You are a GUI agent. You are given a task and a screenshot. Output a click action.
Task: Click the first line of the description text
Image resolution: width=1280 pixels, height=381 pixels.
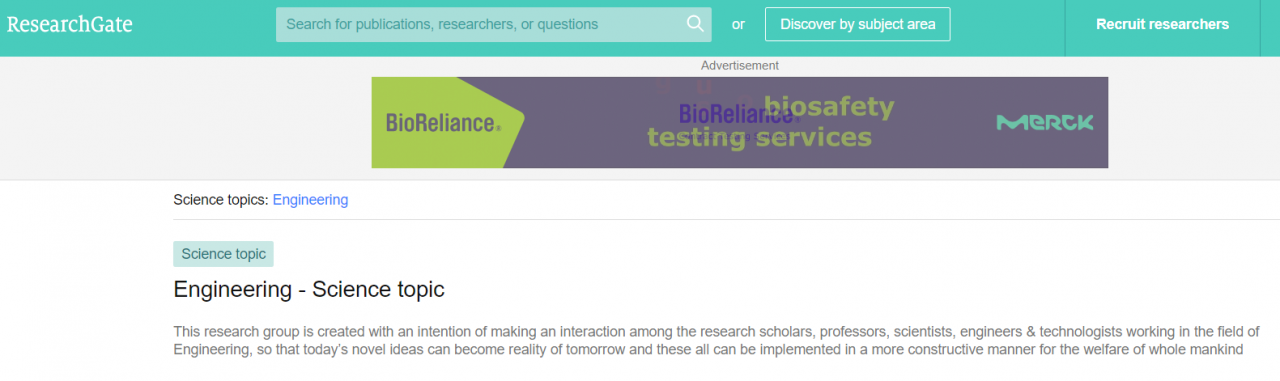tap(716, 331)
